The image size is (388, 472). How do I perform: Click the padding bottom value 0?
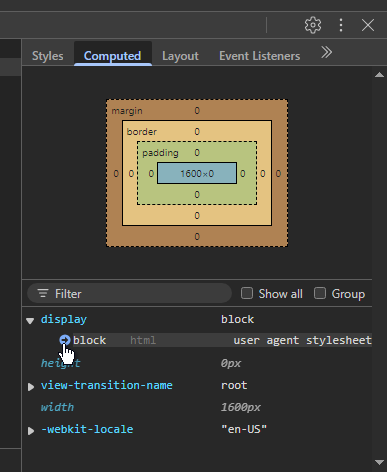tap(197, 194)
